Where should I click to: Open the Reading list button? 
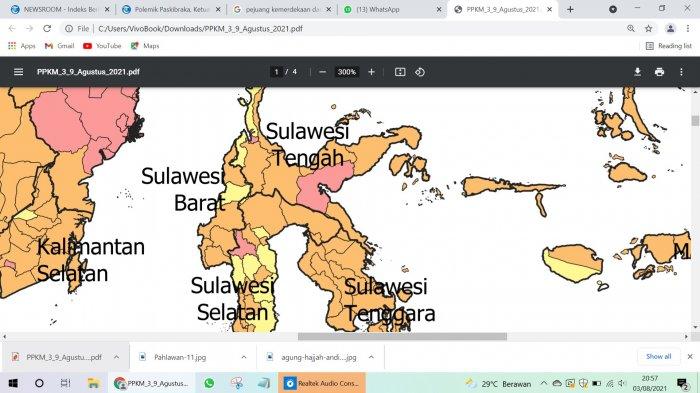point(669,46)
